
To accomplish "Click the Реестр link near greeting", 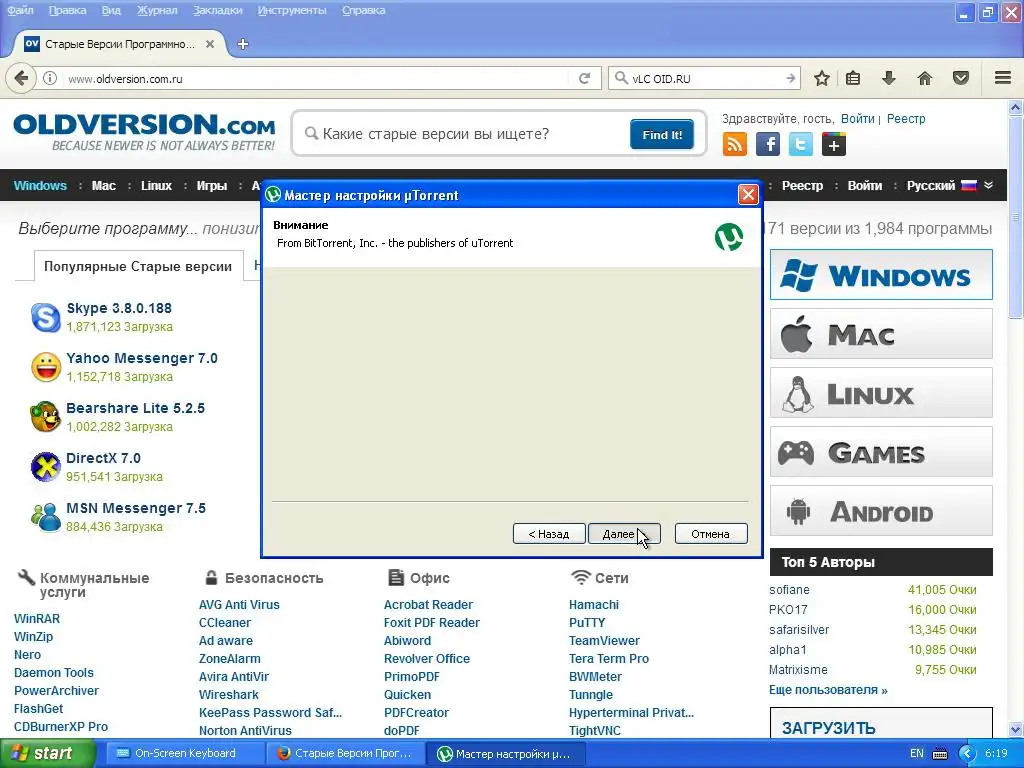I will tap(906, 118).
